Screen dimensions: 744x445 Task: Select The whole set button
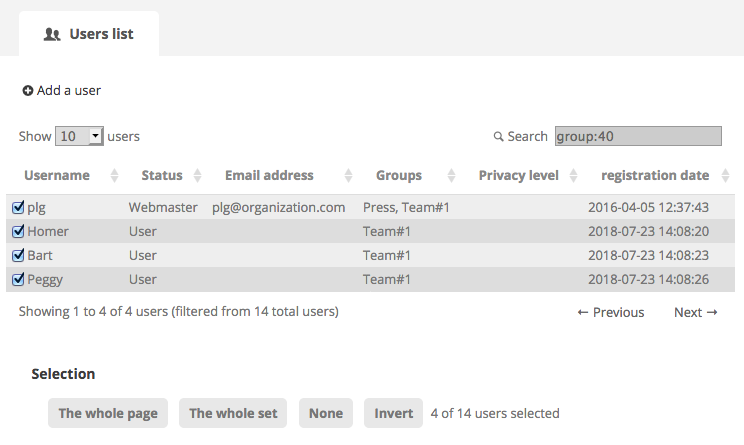(x=233, y=413)
